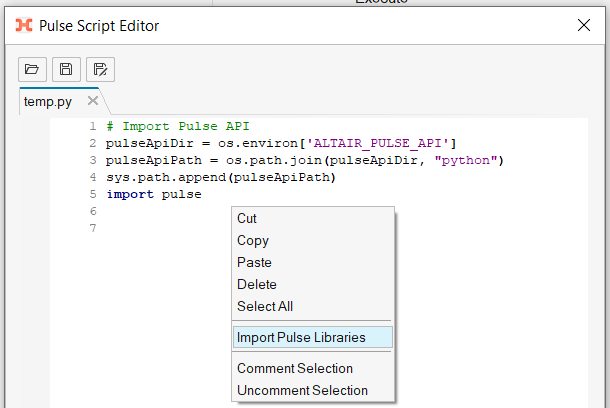610x408 pixels.
Task: Click the 'import pulse' code line
Action: pos(154,194)
